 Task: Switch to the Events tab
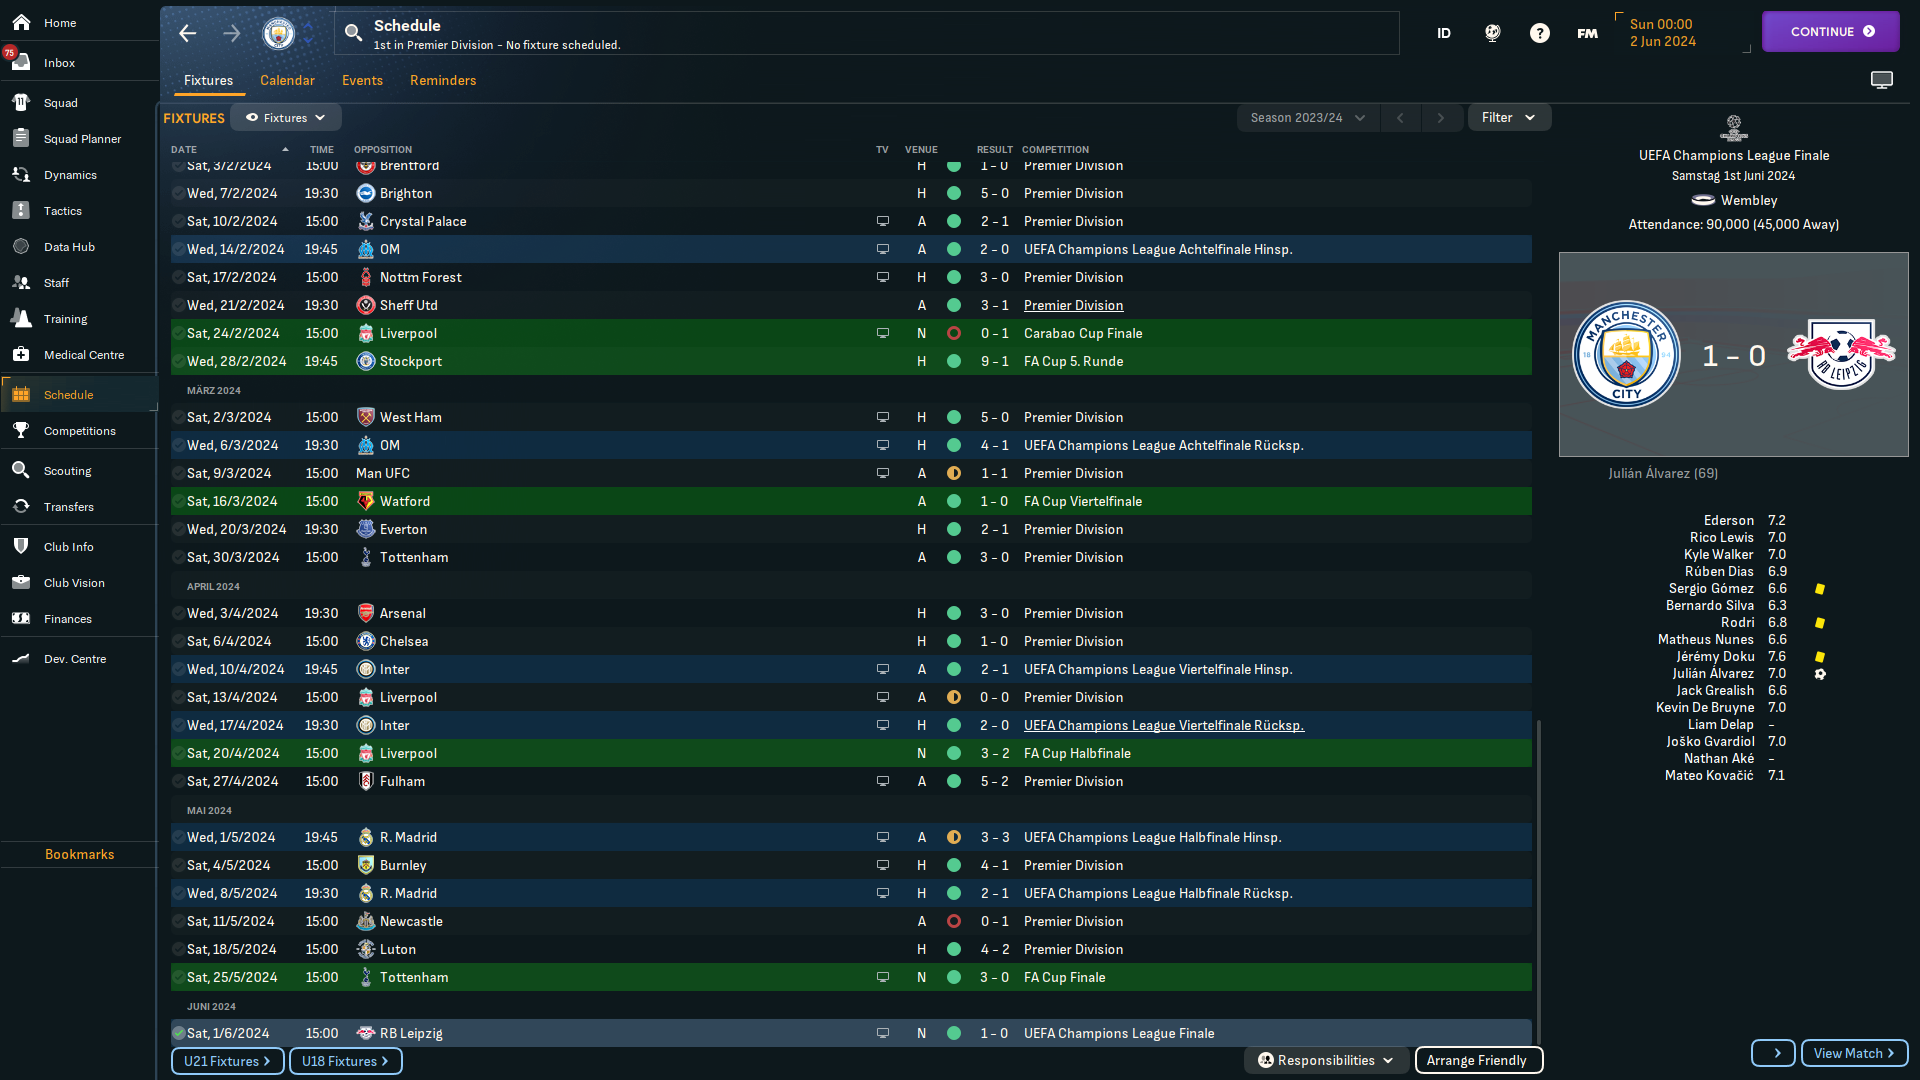pyautogui.click(x=362, y=80)
